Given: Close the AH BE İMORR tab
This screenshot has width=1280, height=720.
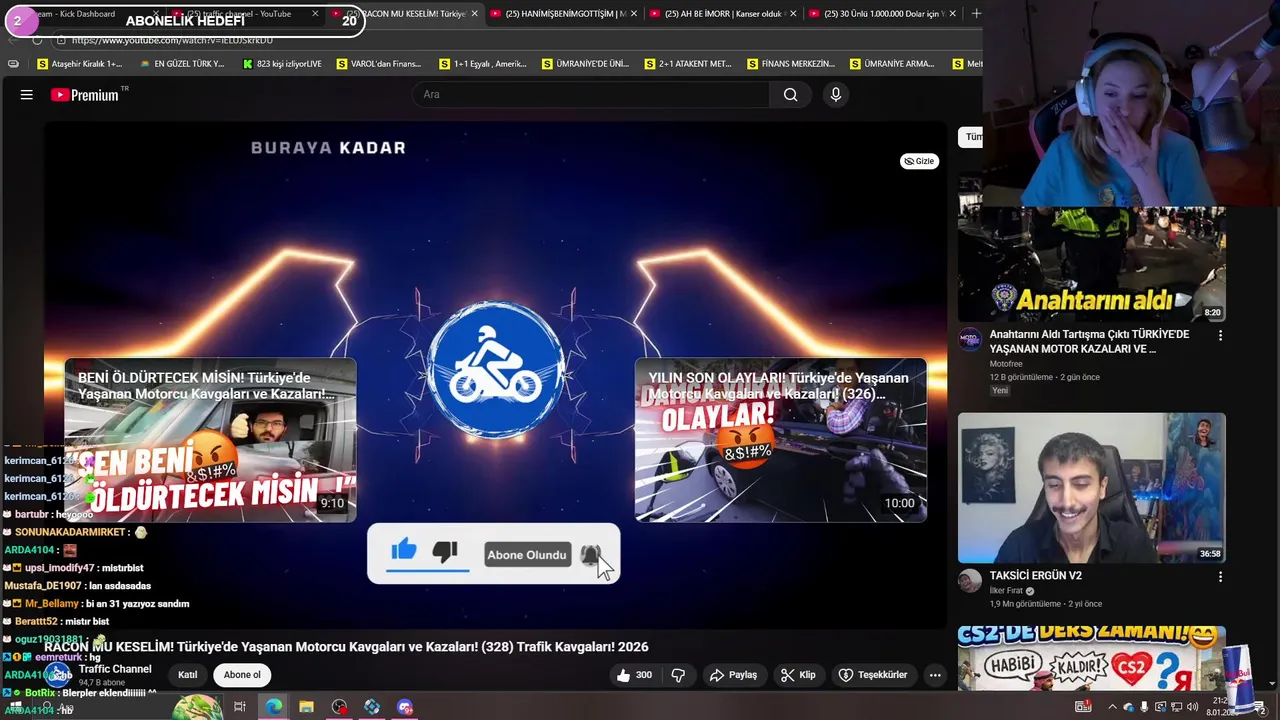Looking at the screenshot, I should (x=793, y=14).
